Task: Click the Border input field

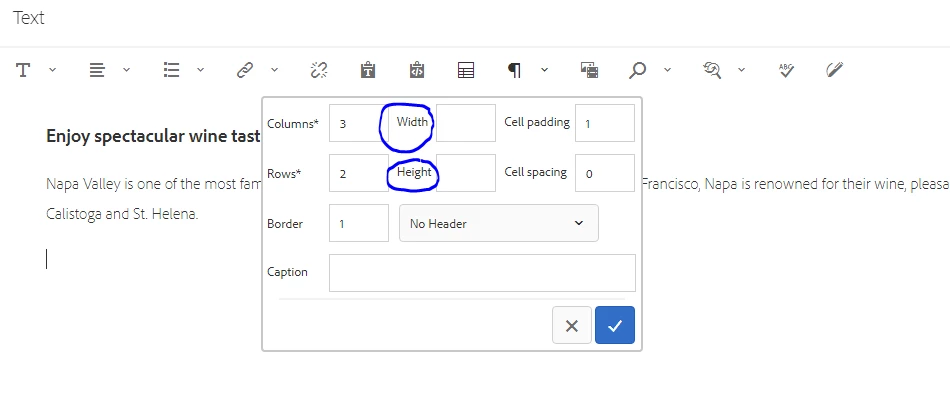Action: [359, 223]
